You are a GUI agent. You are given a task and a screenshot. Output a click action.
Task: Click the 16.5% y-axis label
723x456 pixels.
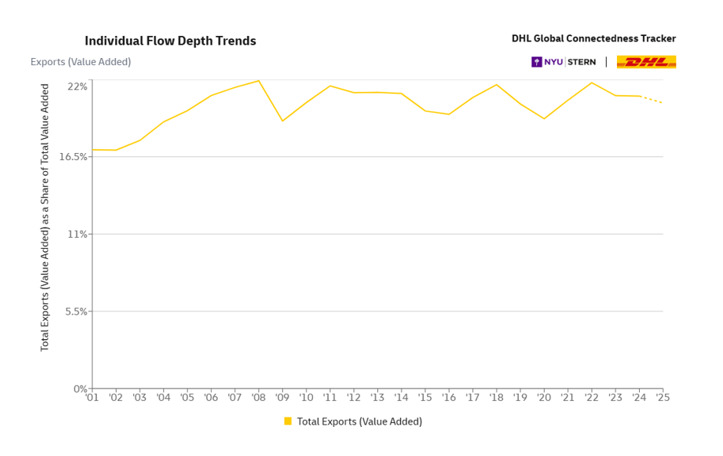click(72, 157)
